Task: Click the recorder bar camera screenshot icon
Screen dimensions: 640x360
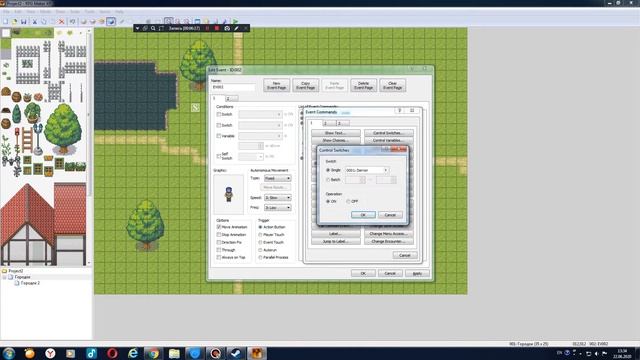Action: 227,28
